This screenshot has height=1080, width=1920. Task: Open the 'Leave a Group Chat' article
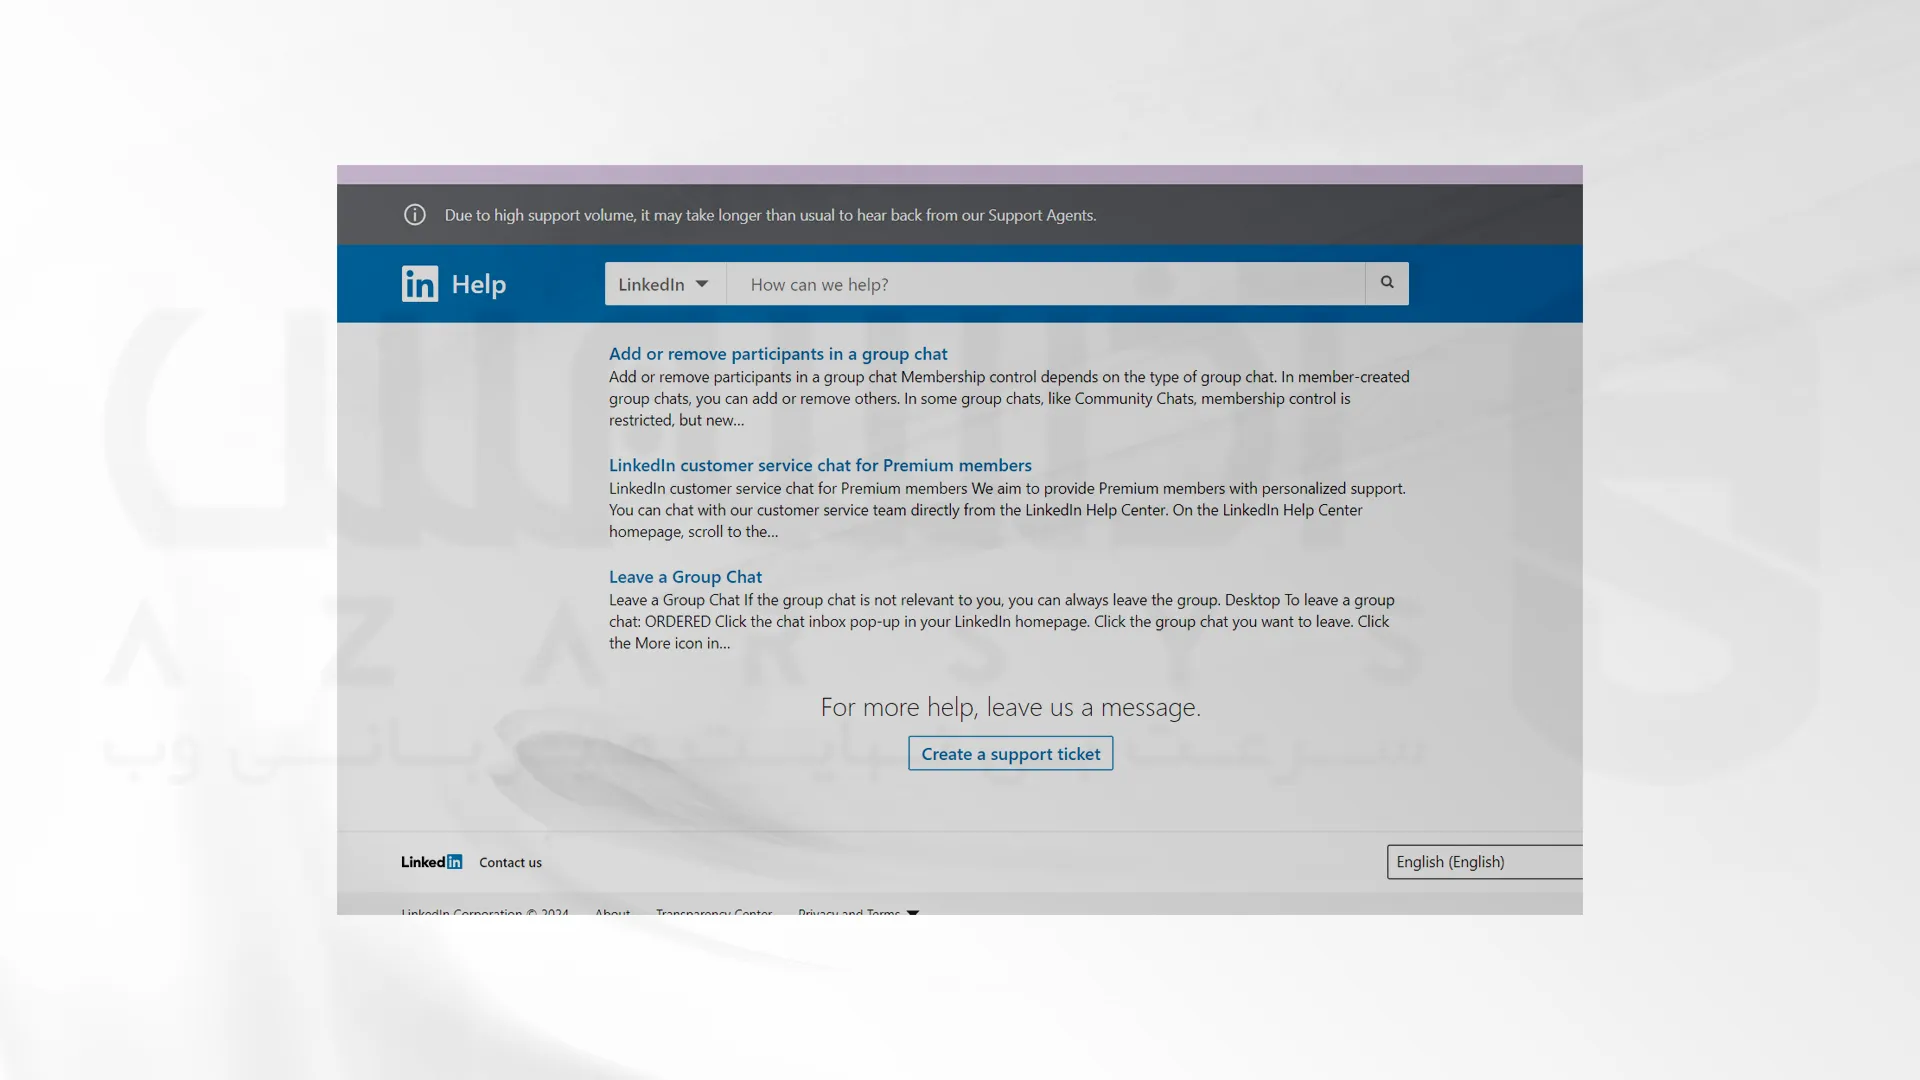[685, 577]
